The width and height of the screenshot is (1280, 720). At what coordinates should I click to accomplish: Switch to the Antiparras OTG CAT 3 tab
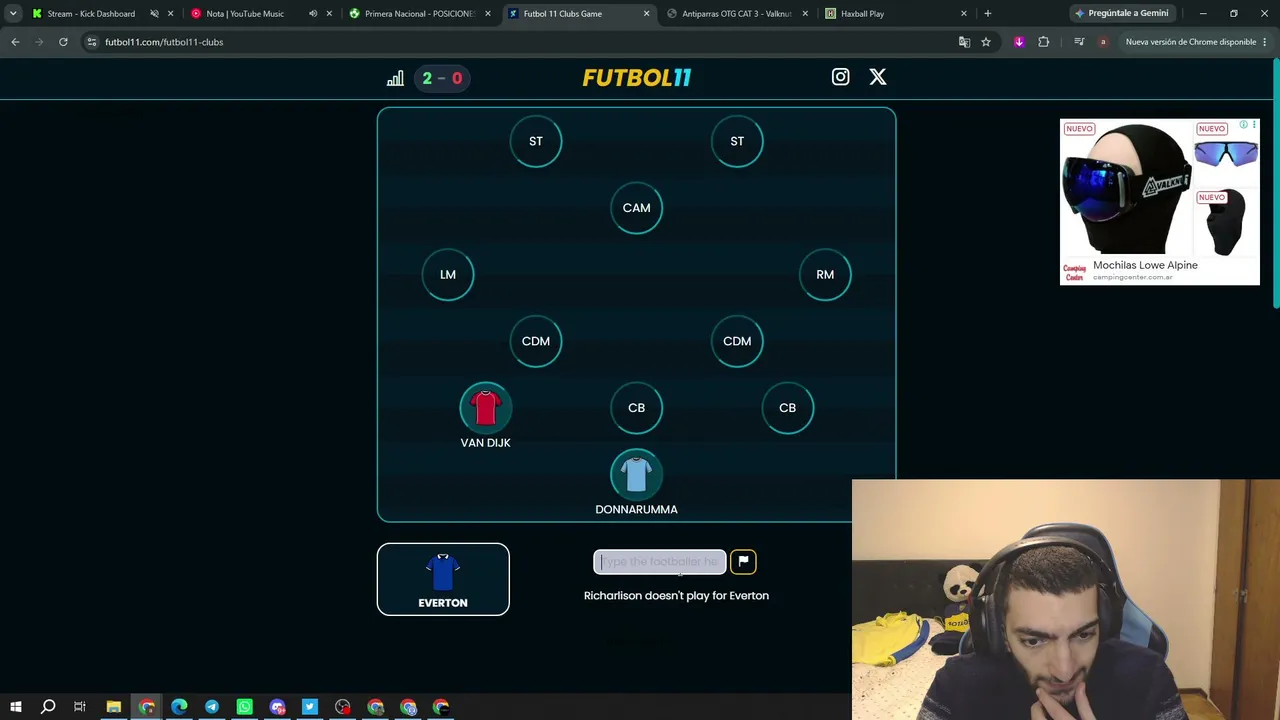737,14
